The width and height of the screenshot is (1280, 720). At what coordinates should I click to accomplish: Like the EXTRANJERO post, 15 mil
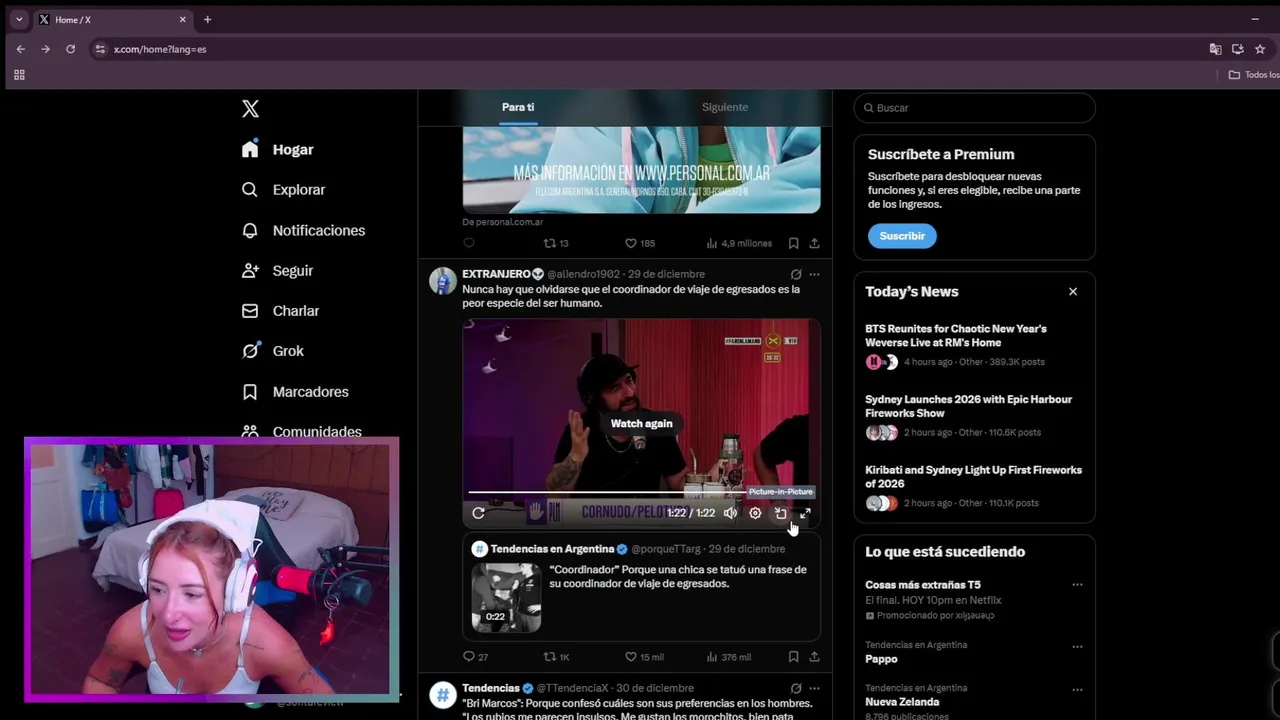[x=644, y=657]
